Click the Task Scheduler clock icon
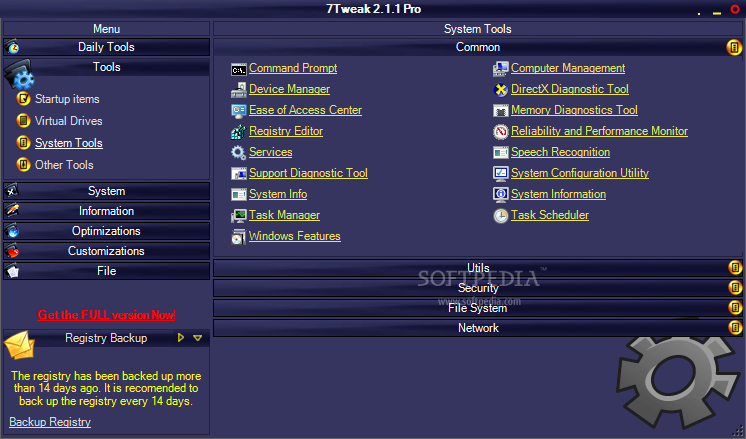The image size is (746, 439). click(501, 216)
